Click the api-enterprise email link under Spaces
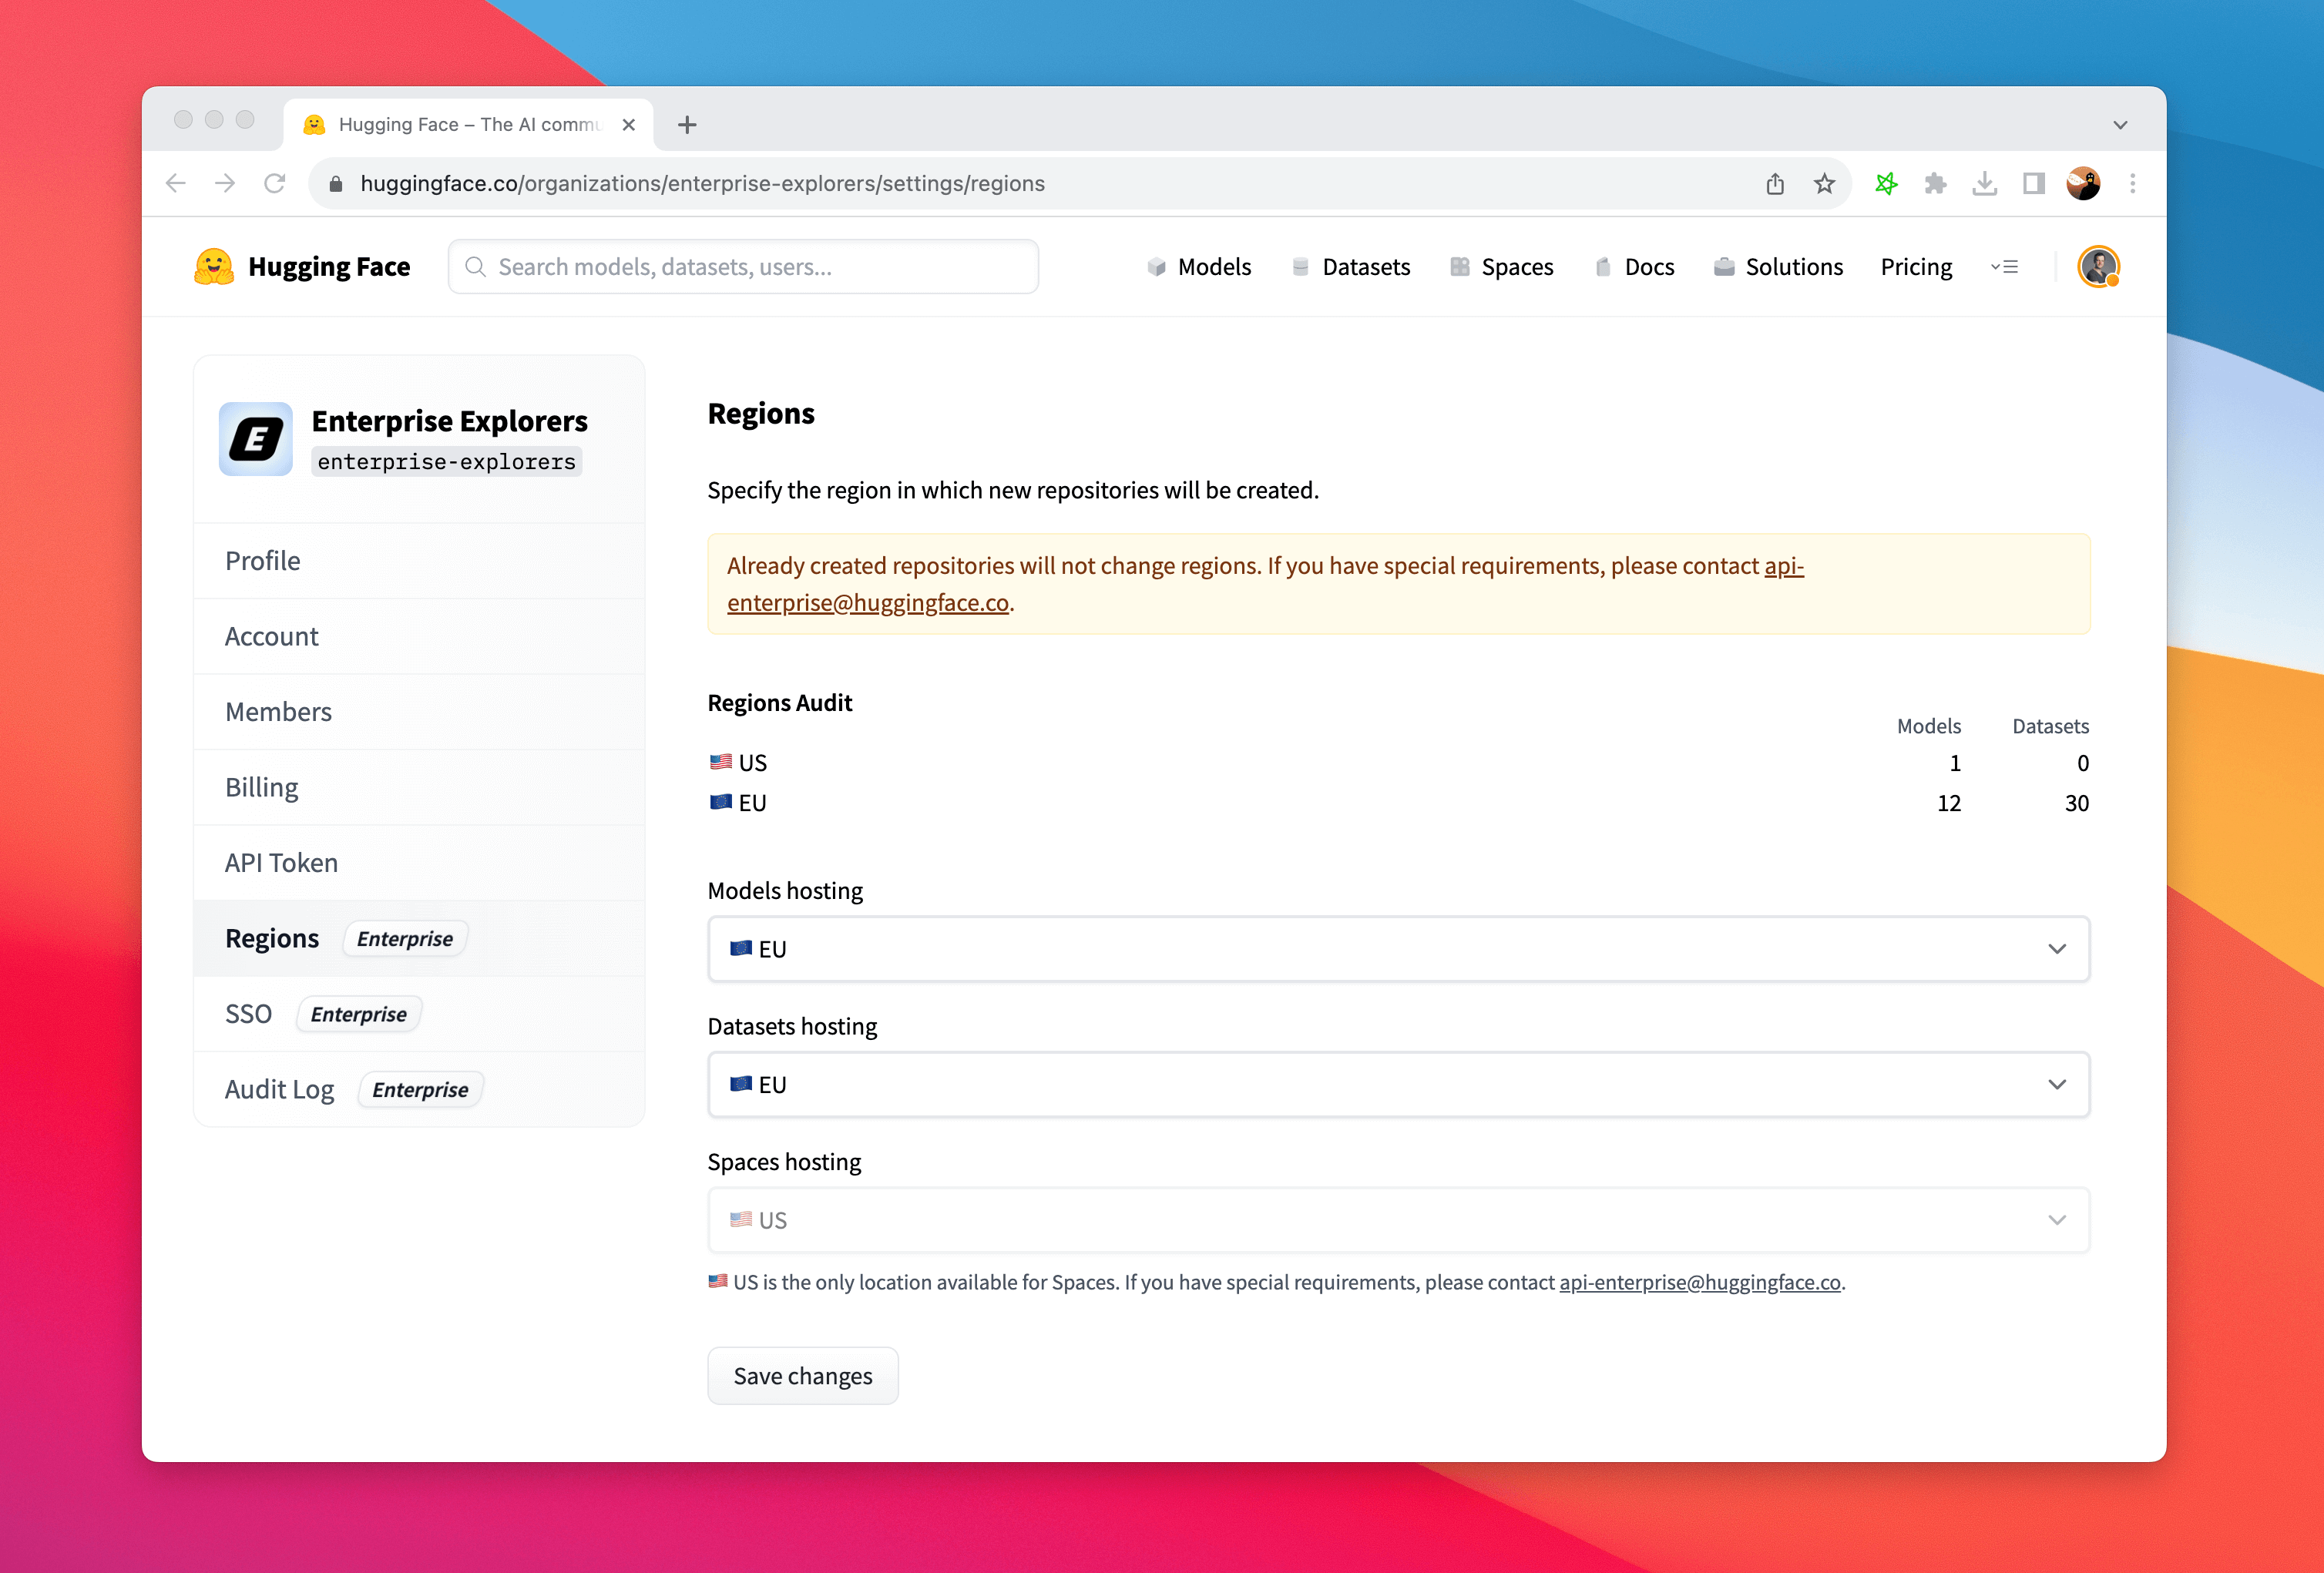 (x=1699, y=1282)
